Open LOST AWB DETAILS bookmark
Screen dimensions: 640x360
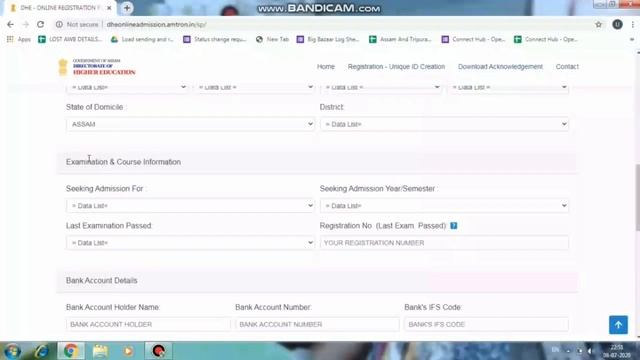coord(70,39)
